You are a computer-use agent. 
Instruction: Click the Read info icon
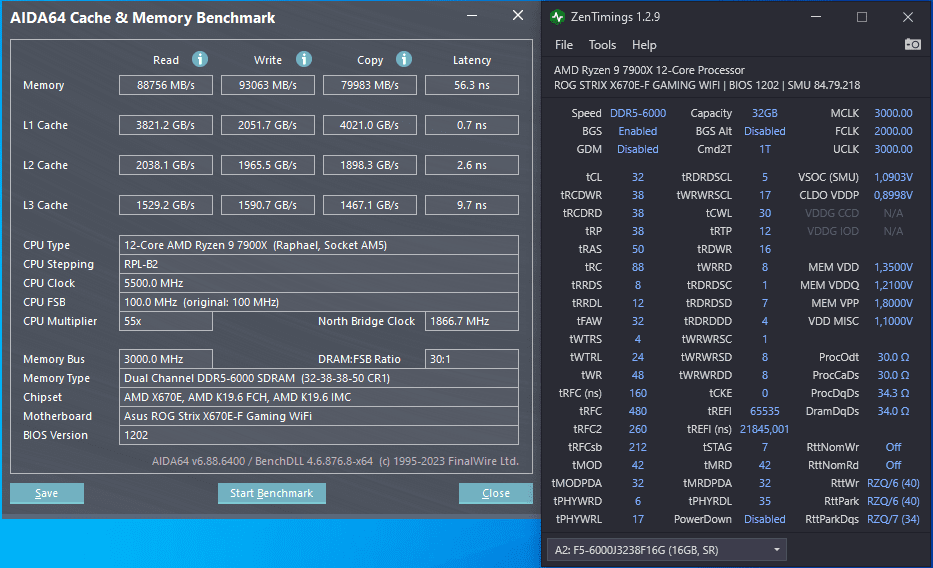coord(200,59)
